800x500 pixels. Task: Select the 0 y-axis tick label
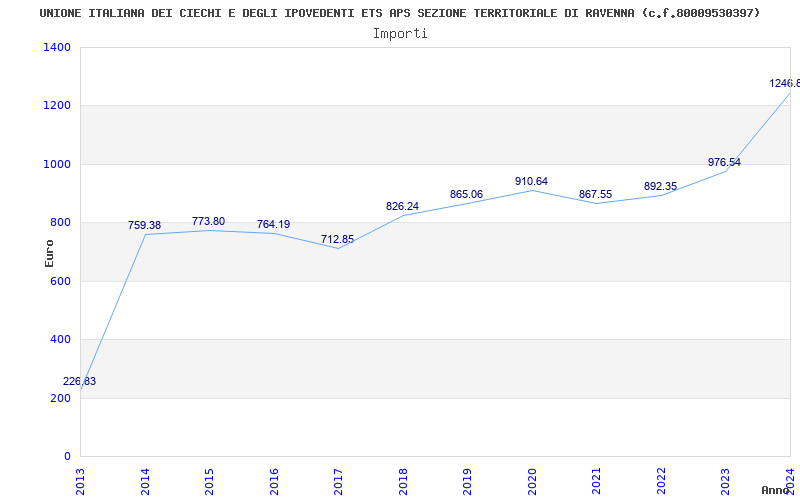pyautogui.click(x=67, y=456)
